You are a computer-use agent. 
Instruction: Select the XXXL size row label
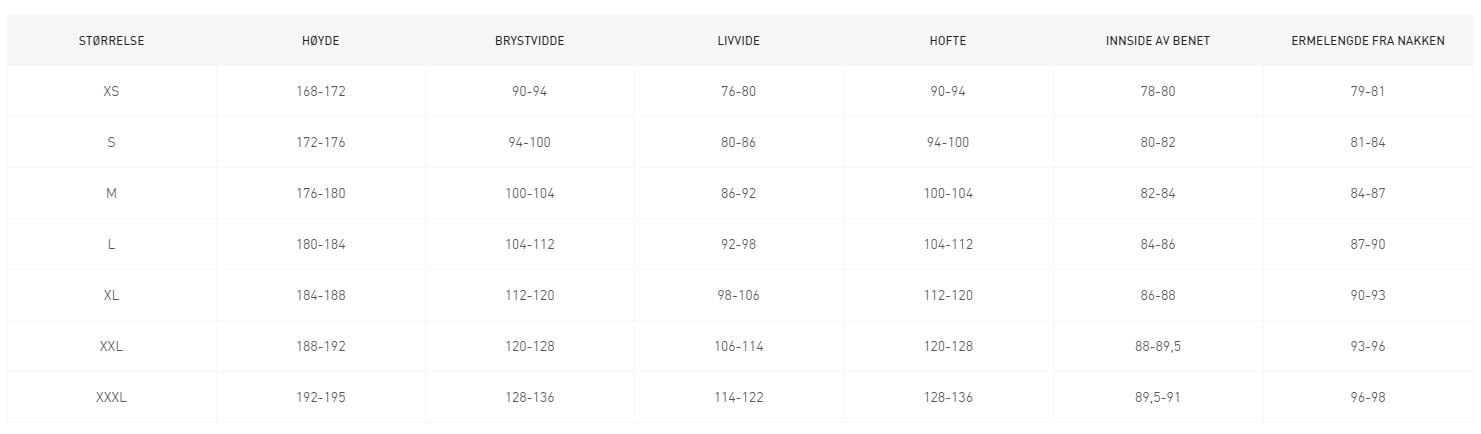coord(111,397)
